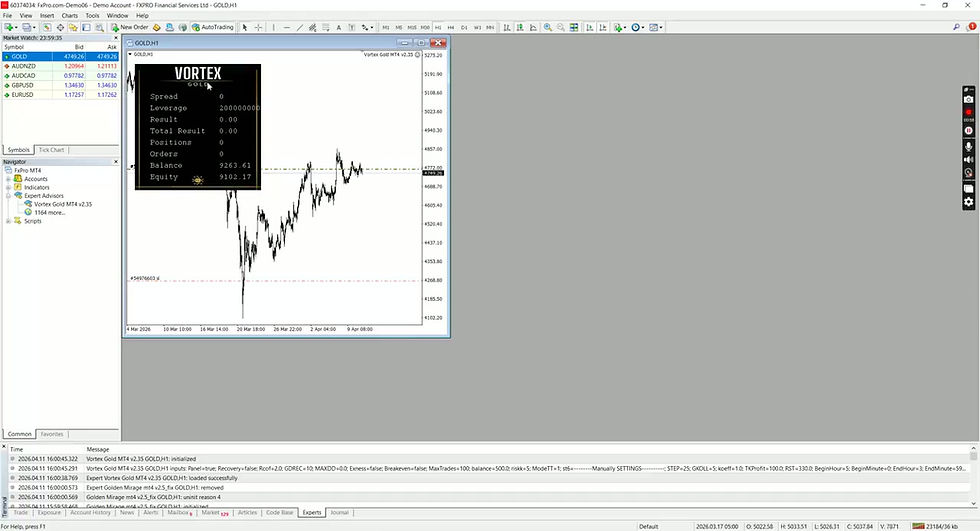Image resolution: width=980 pixels, height=531 pixels.
Task: Open the Profiles dropdown in toolbar
Action: pyautogui.click(x=29, y=27)
